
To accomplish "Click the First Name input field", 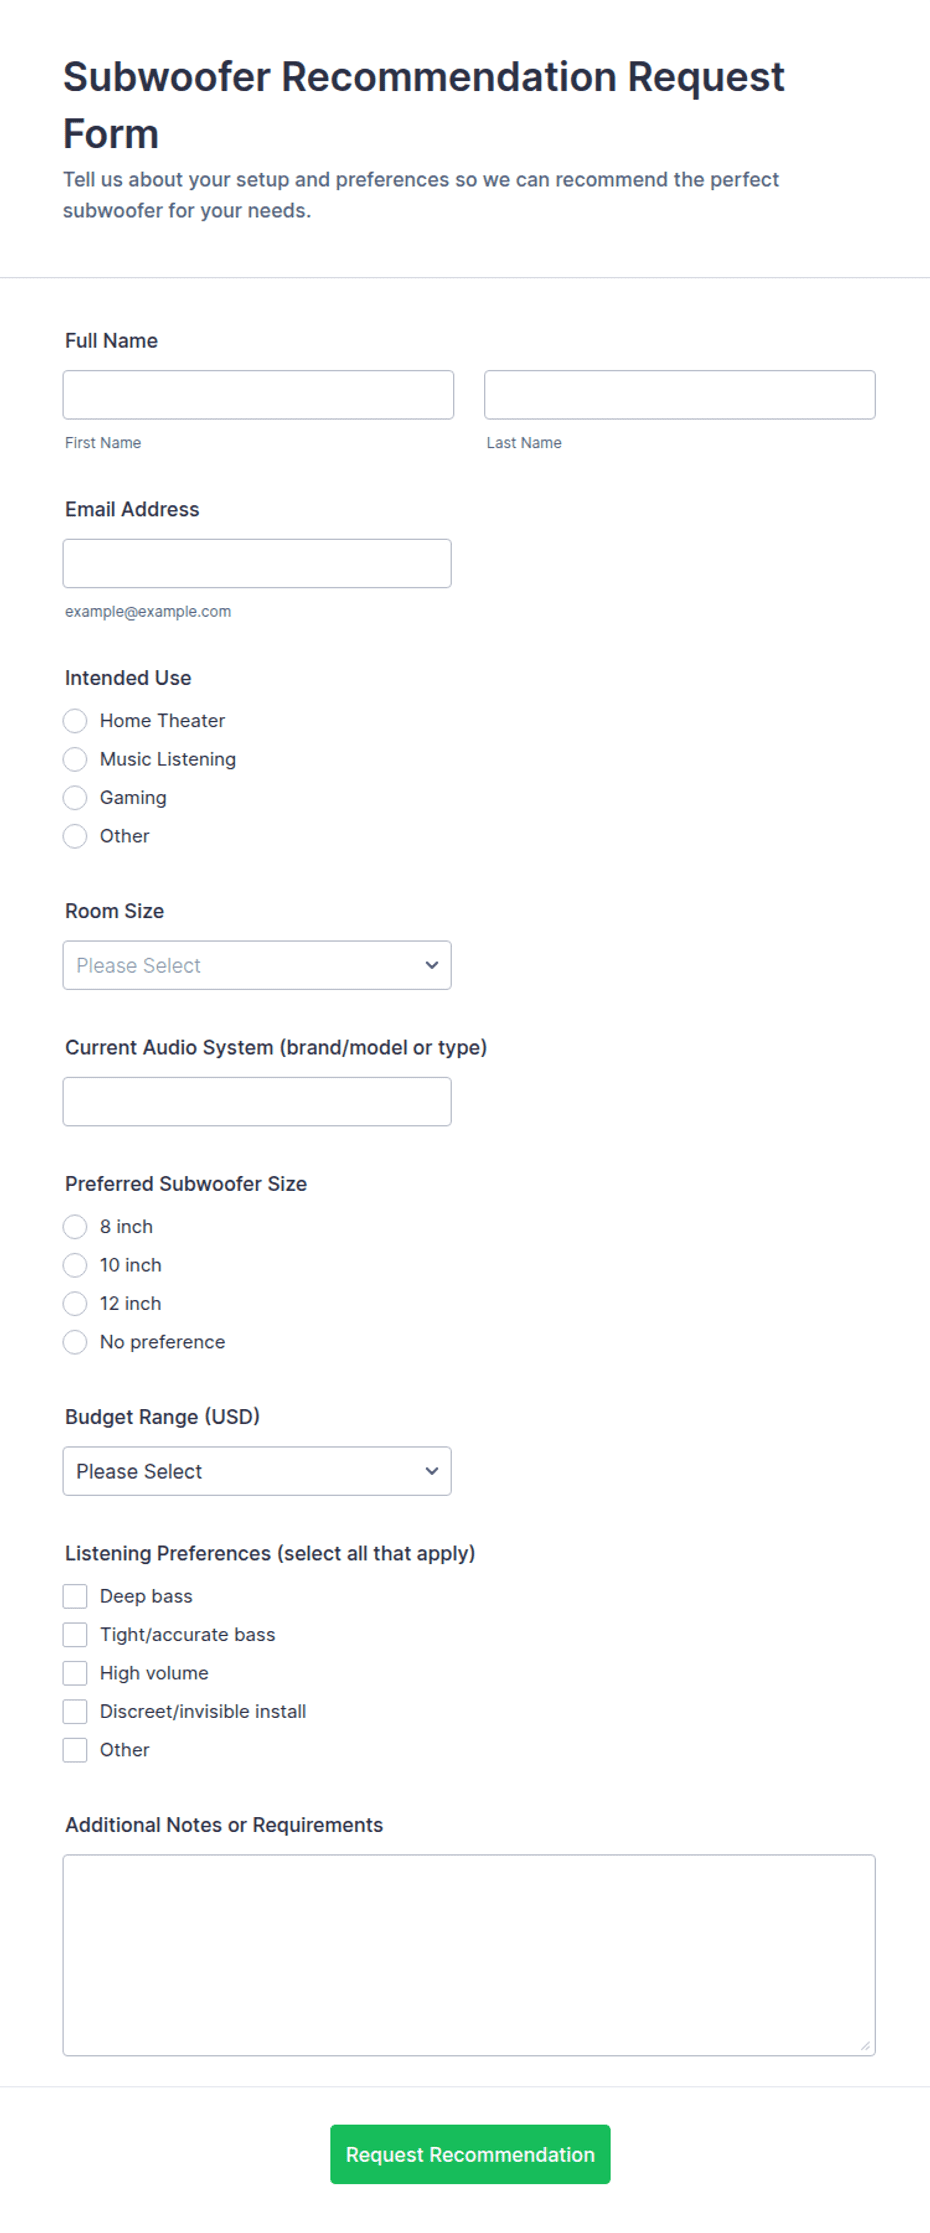I will (258, 395).
